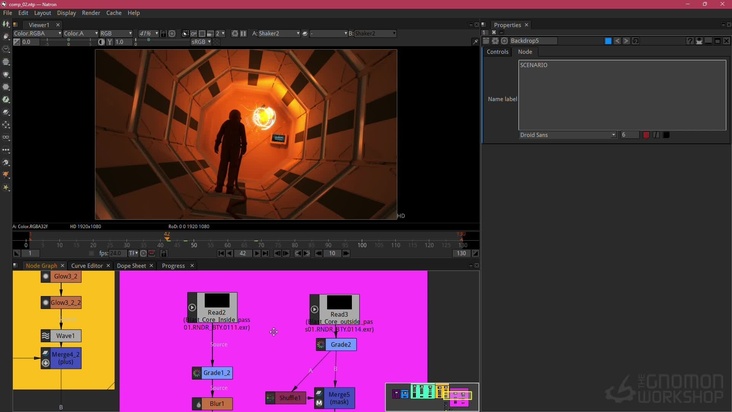Image resolution: width=732 pixels, height=412 pixels.
Task: Toggle viewer gain reset icon
Action: tap(16, 42)
